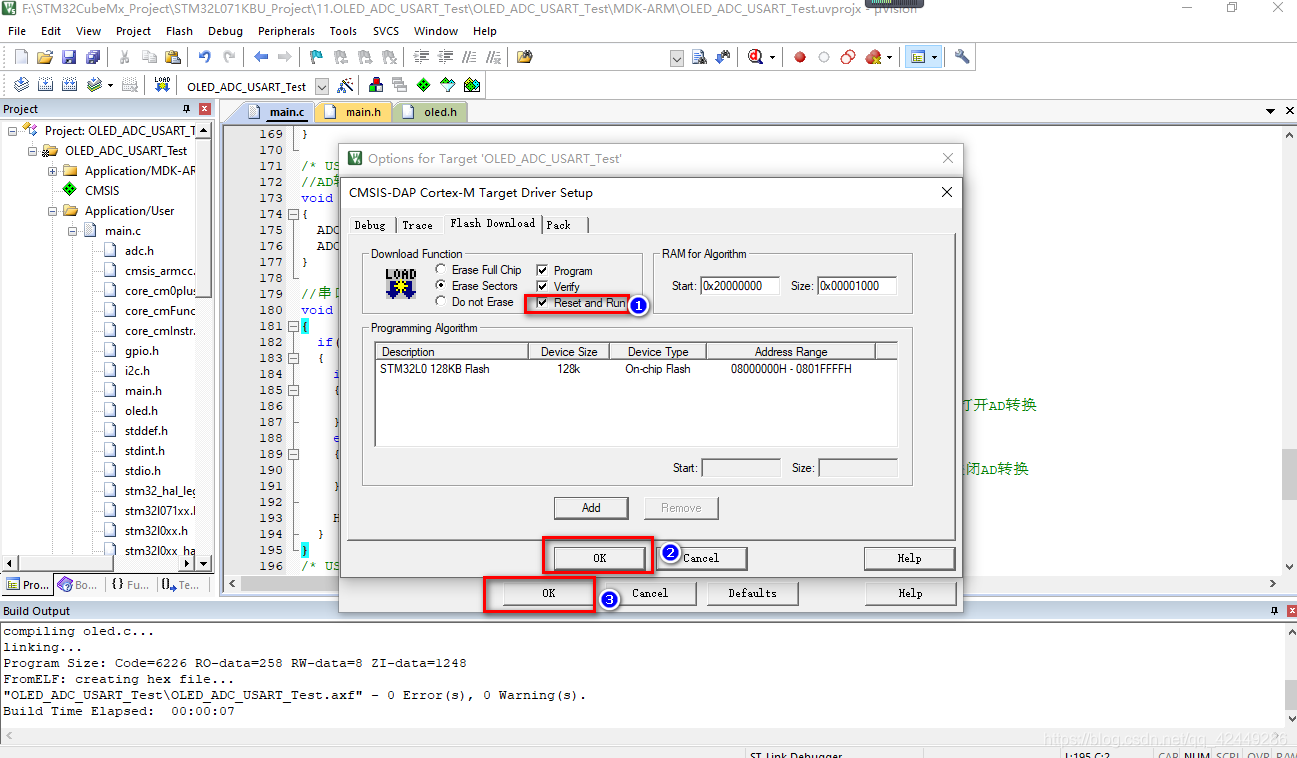Collapse the main.c file node
1297x758 pixels.
[x=73, y=231]
